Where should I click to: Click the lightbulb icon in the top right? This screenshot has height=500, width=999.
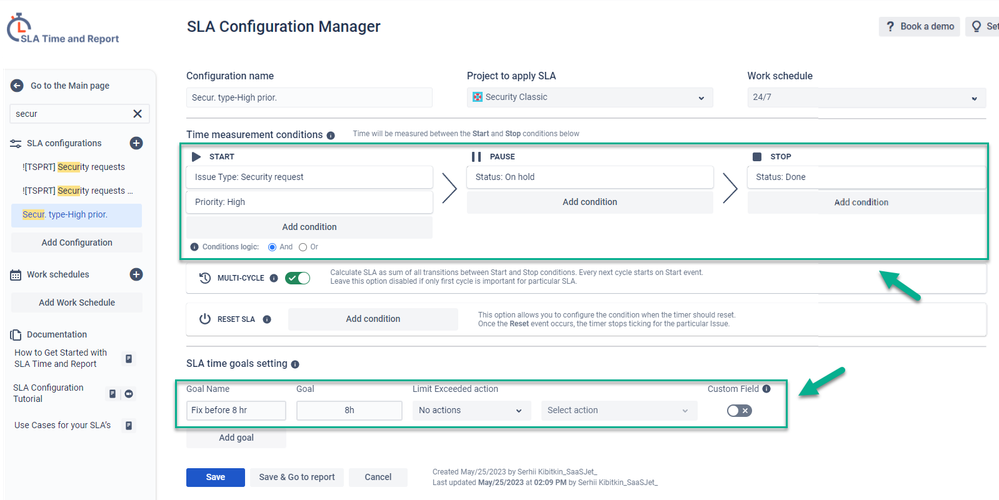[x=975, y=27]
